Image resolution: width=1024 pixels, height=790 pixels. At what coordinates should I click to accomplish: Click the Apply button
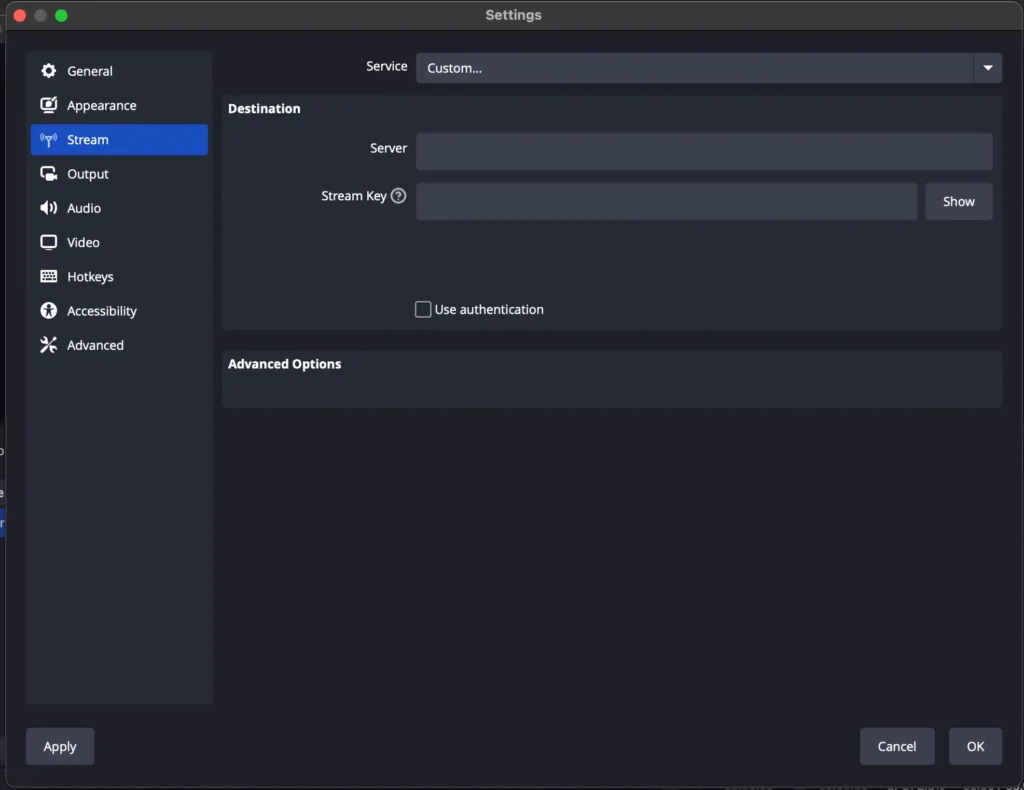pyautogui.click(x=60, y=746)
